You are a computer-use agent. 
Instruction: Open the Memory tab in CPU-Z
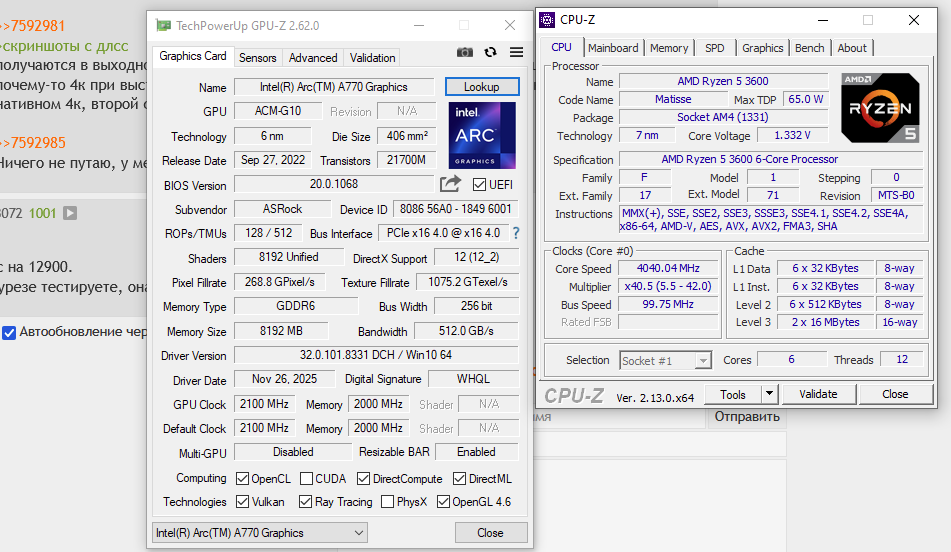tap(669, 48)
